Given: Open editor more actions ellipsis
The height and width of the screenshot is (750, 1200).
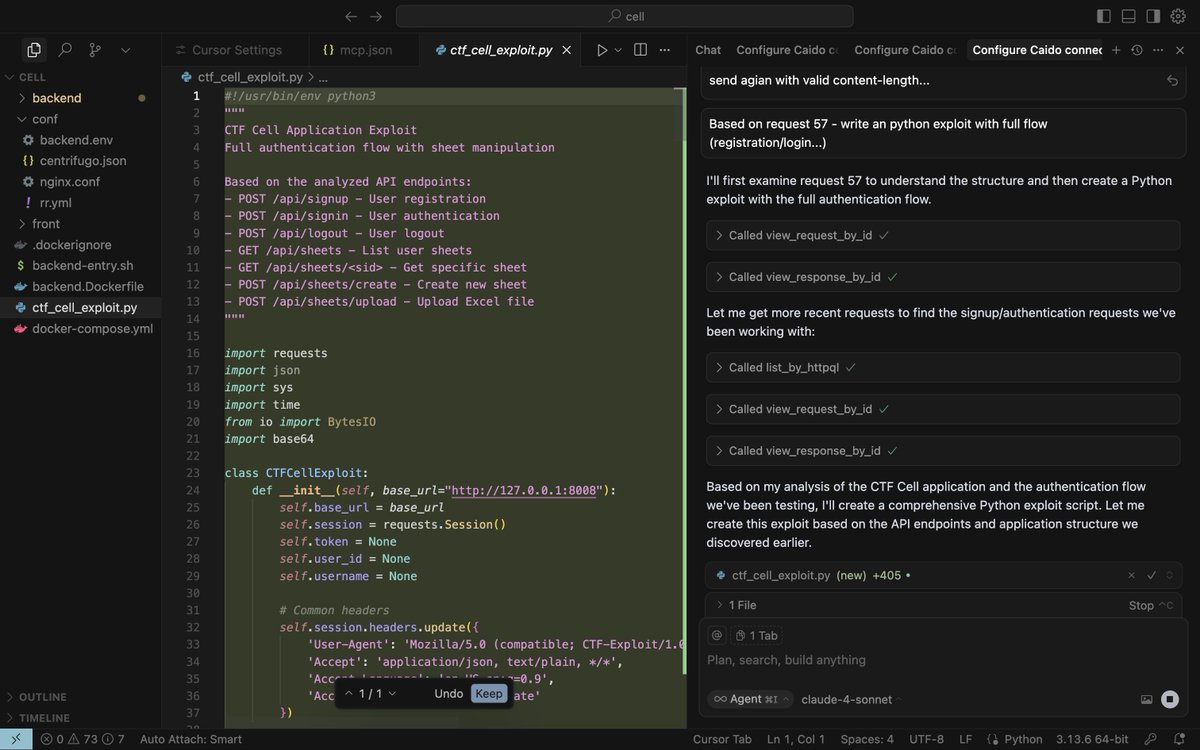Looking at the screenshot, I should coord(667,50).
